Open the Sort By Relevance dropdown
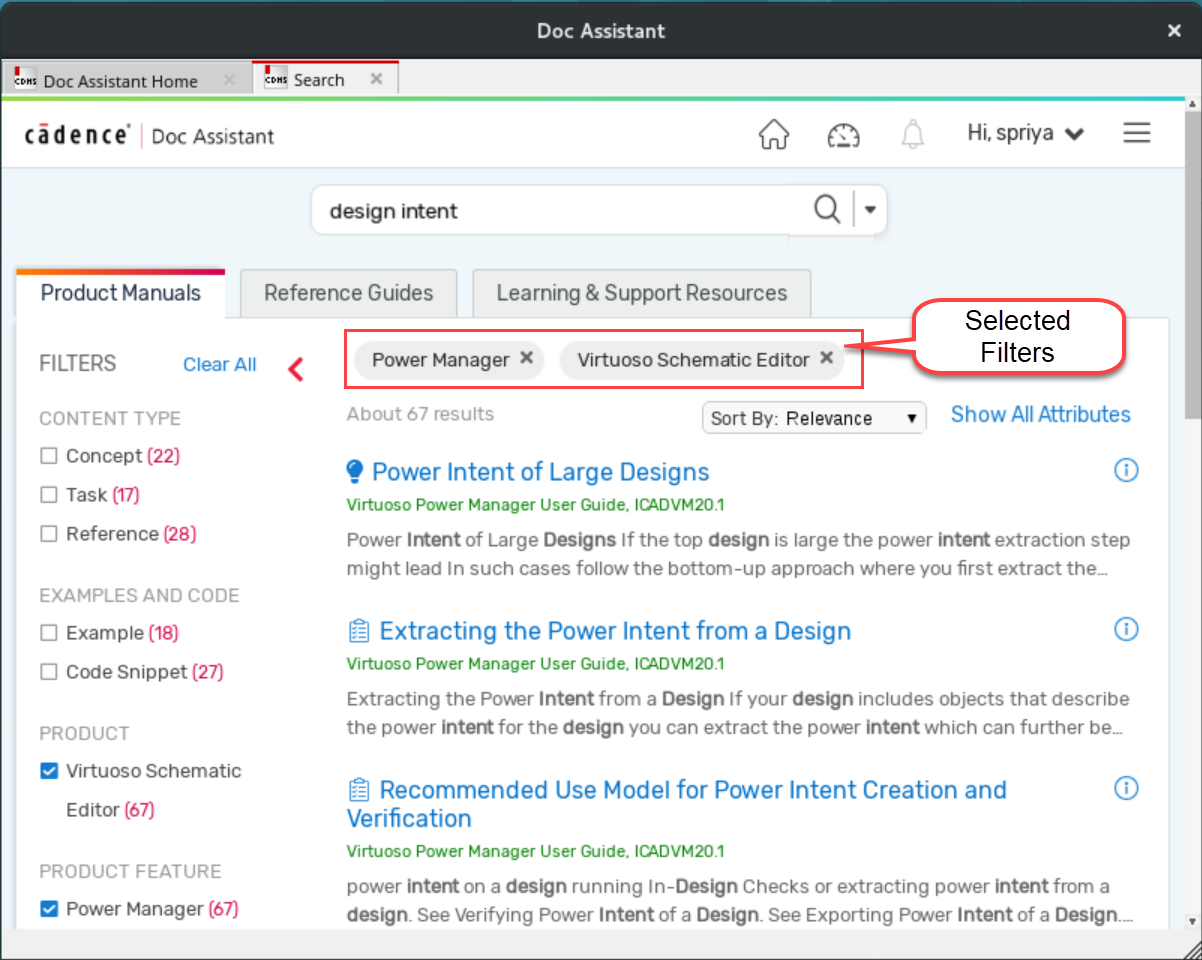The height and width of the screenshot is (960, 1202). point(813,418)
